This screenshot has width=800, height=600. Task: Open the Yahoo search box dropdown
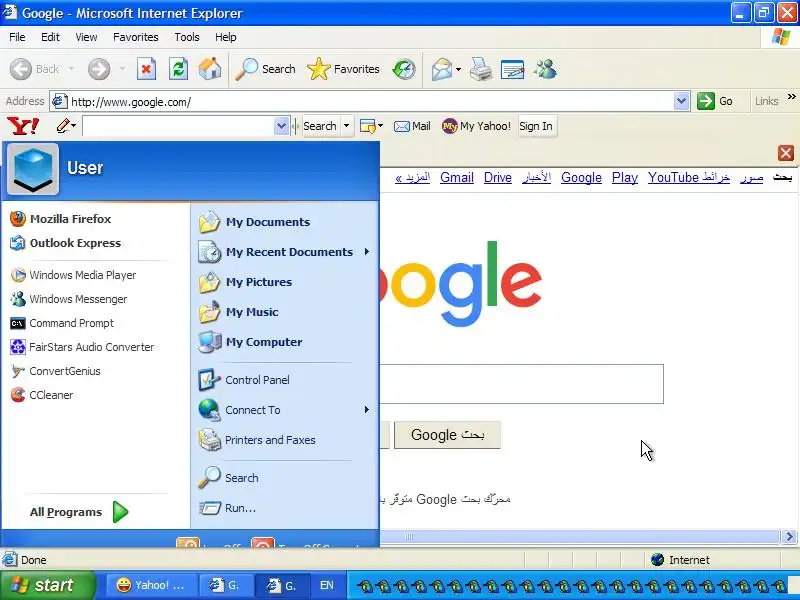pyautogui.click(x=281, y=126)
